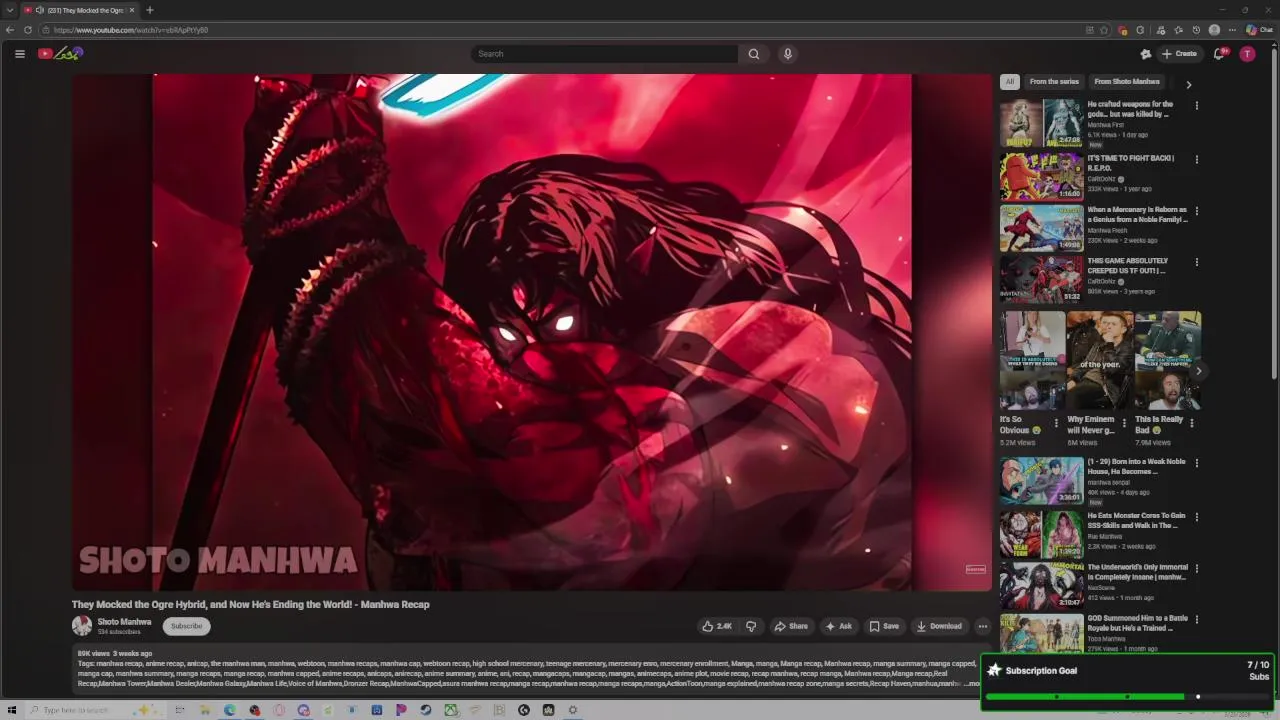Viewport: 1280px width, 720px height.
Task: Save the video to a playlist
Action: 884,626
